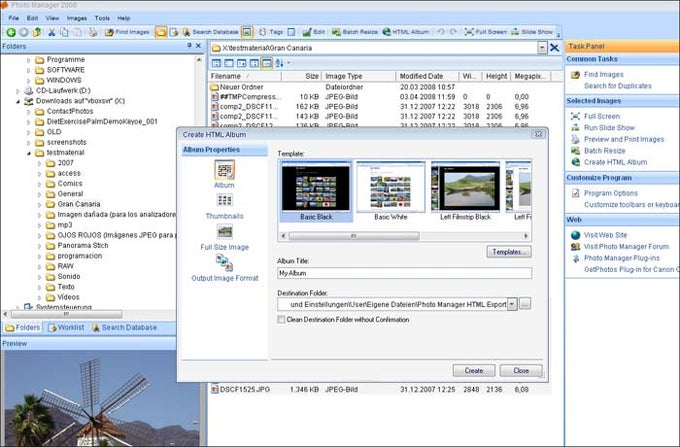Open Destination Folder dropdown
Image resolution: width=680 pixels, height=447 pixels.
coord(512,304)
